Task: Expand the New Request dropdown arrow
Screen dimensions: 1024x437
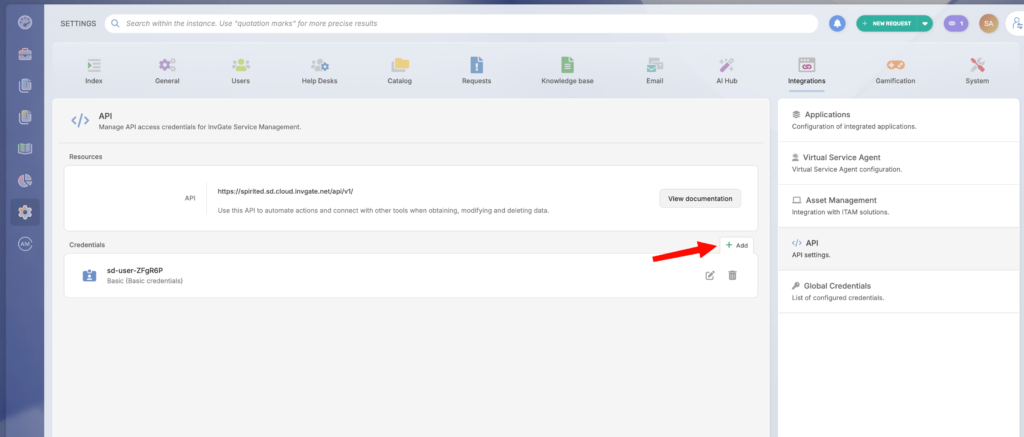Action: [x=925, y=24]
